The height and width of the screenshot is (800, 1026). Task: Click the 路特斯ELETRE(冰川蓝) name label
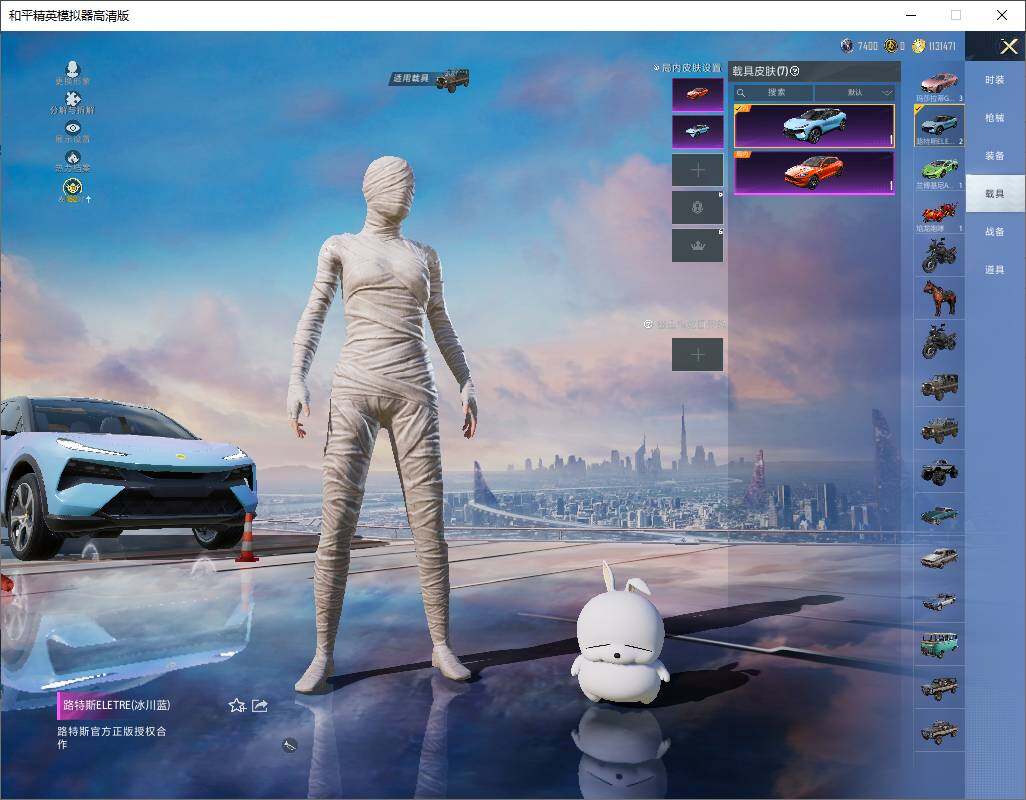tap(116, 705)
